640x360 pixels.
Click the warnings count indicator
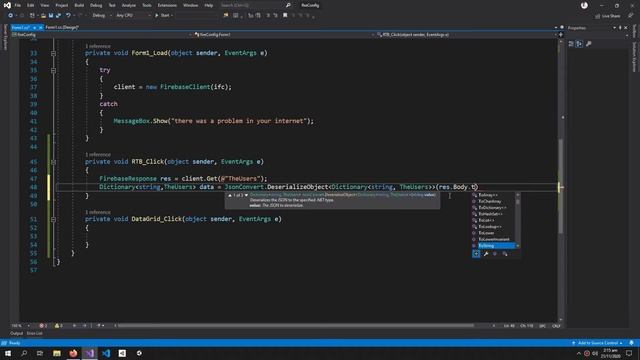[58, 326]
